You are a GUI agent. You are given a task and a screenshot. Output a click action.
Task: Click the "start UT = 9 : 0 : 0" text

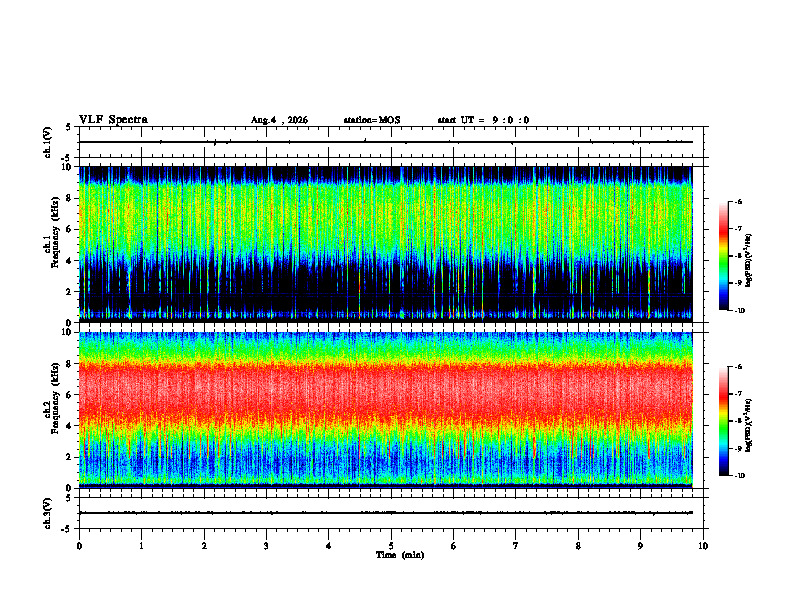pyautogui.click(x=483, y=120)
